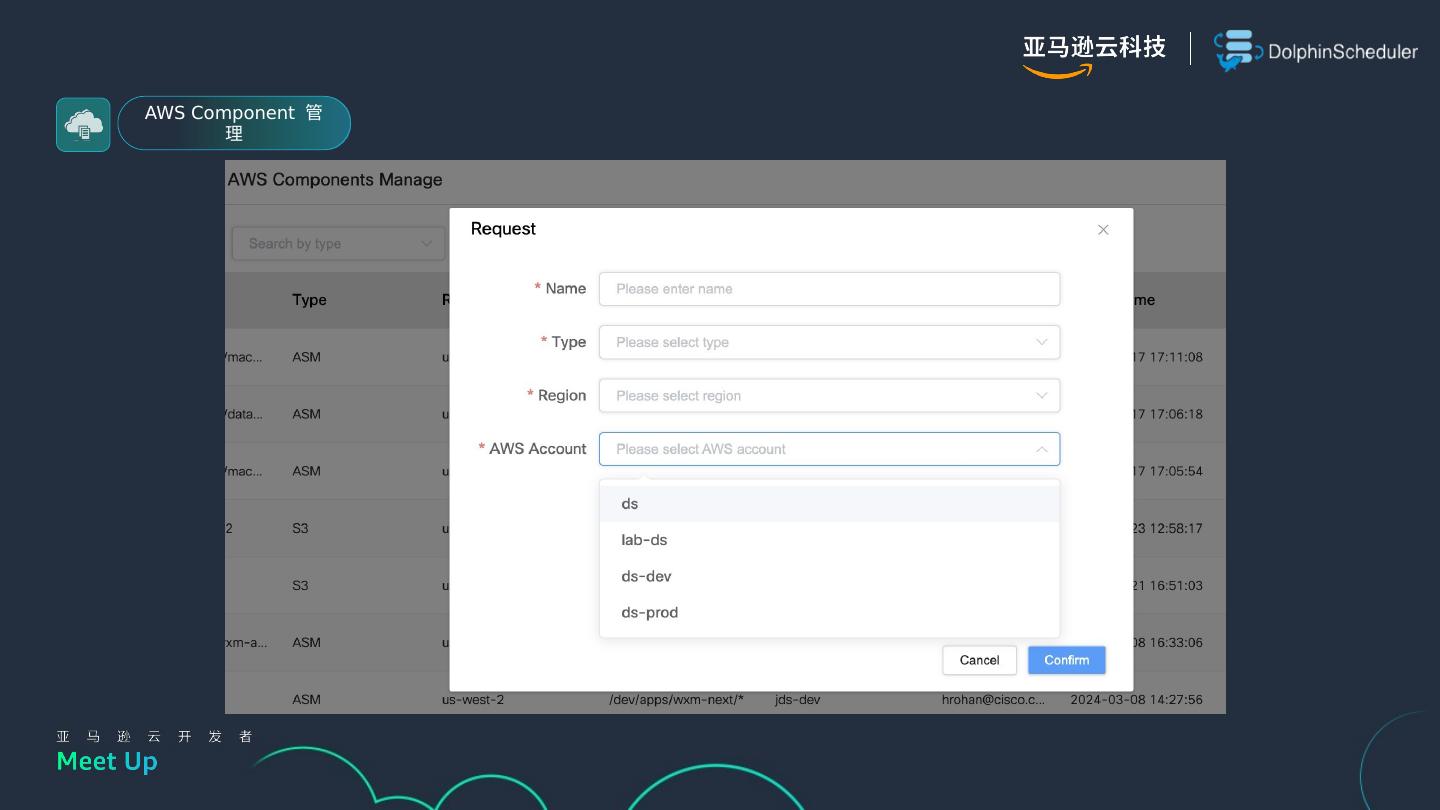
Task: Close the Request dialog with the X icon
Action: point(1103,230)
